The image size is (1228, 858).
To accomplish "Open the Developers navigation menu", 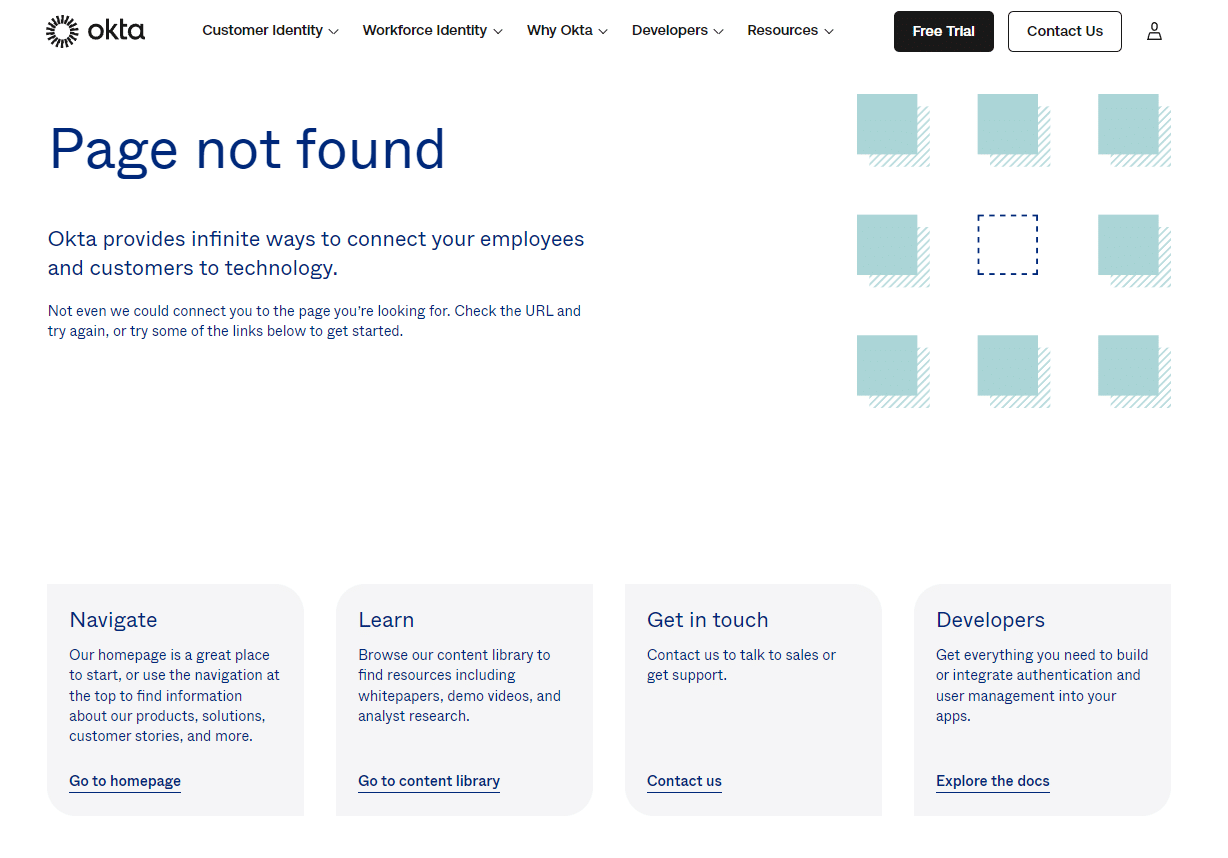I will pyautogui.click(x=677, y=31).
